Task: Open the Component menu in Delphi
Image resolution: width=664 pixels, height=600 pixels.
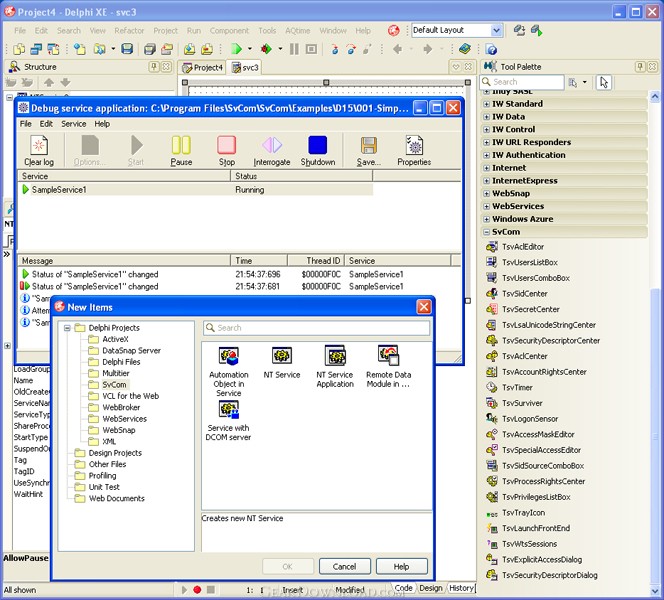Action: (229, 30)
